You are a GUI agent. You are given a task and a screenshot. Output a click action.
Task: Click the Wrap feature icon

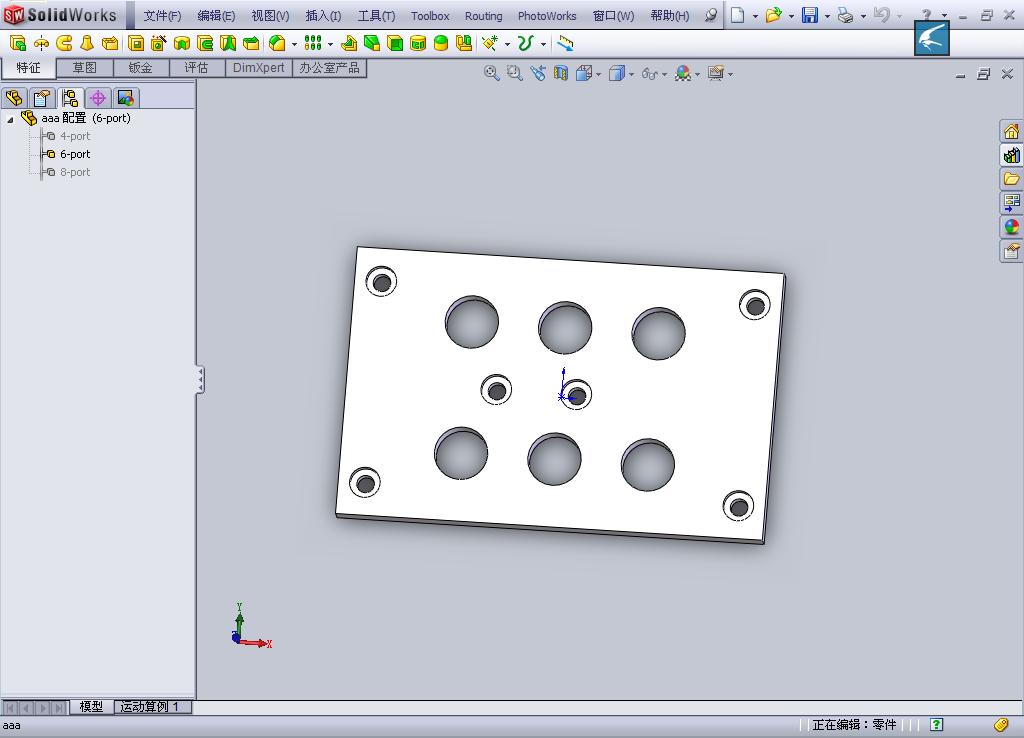tap(418, 44)
